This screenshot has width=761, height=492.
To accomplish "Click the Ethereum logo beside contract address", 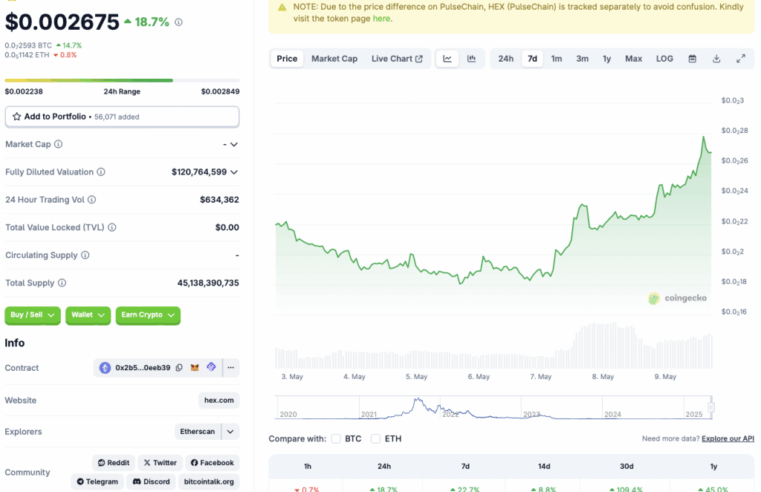I will 105,368.
